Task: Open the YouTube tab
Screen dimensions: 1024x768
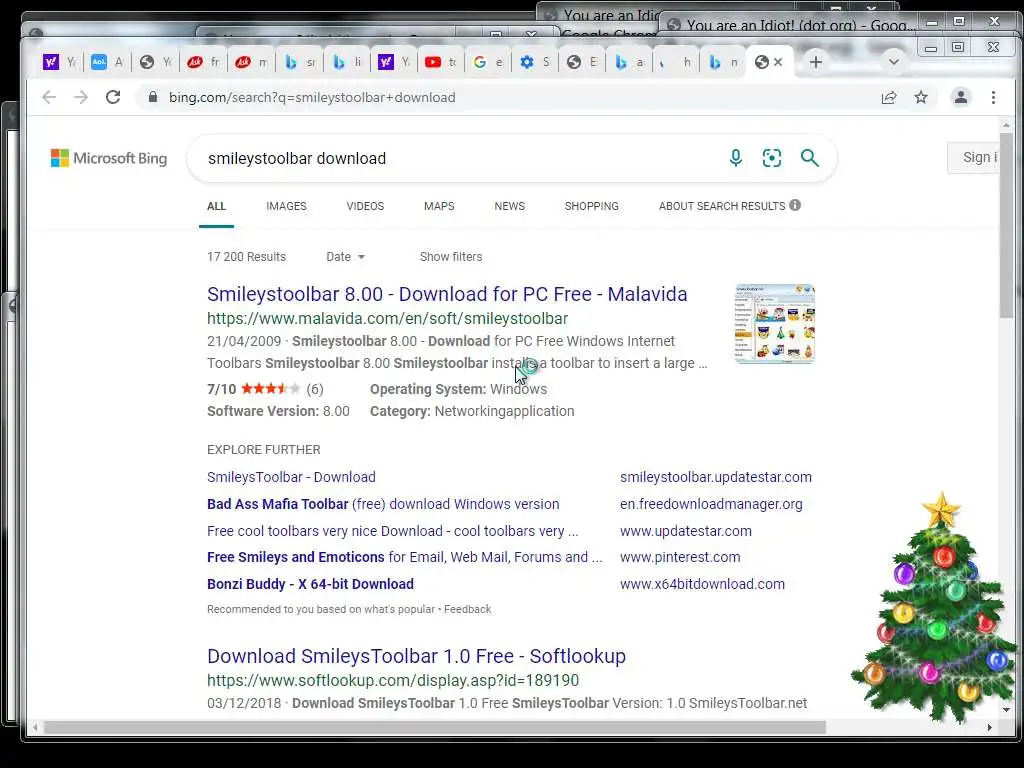Action: point(440,62)
